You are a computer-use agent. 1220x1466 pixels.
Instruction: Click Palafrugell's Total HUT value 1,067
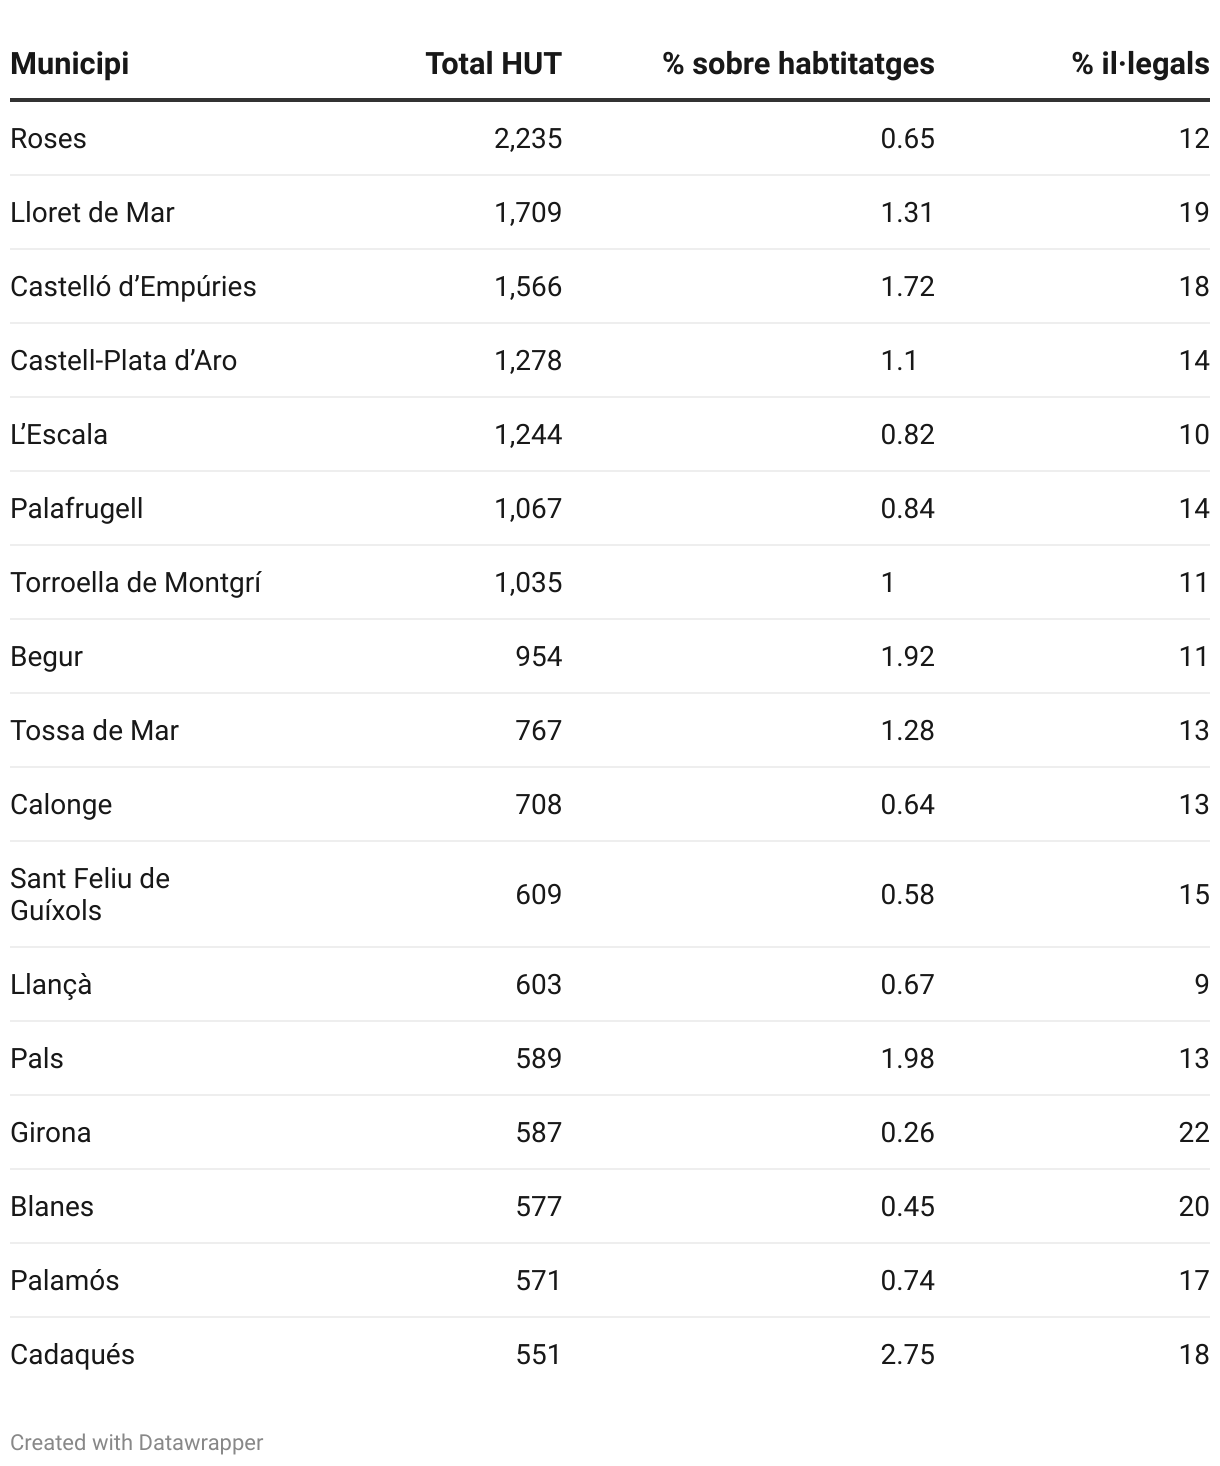coord(528,508)
